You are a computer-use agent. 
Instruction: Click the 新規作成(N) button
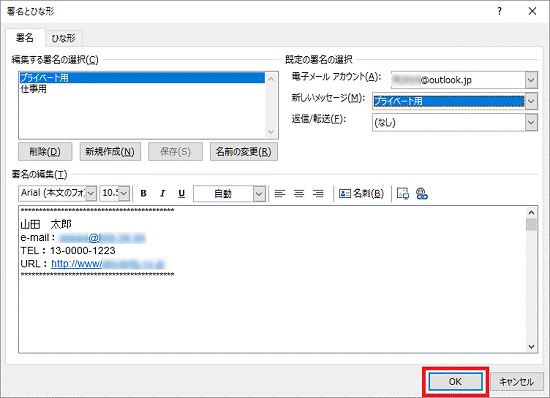[x=110, y=151]
